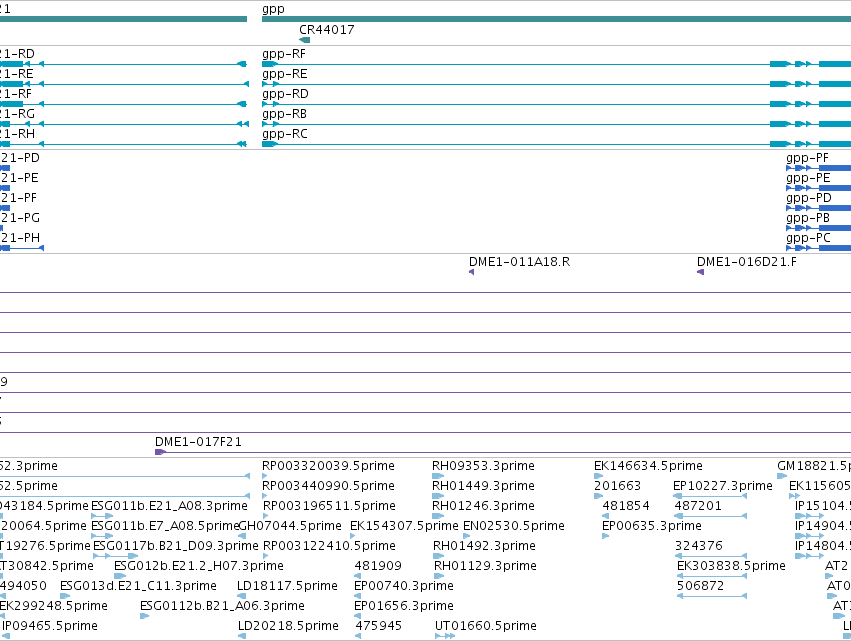Select ESG012b.E21.2_H07.3prime EST label
Screen dimensions: 851x641
click(x=199, y=566)
